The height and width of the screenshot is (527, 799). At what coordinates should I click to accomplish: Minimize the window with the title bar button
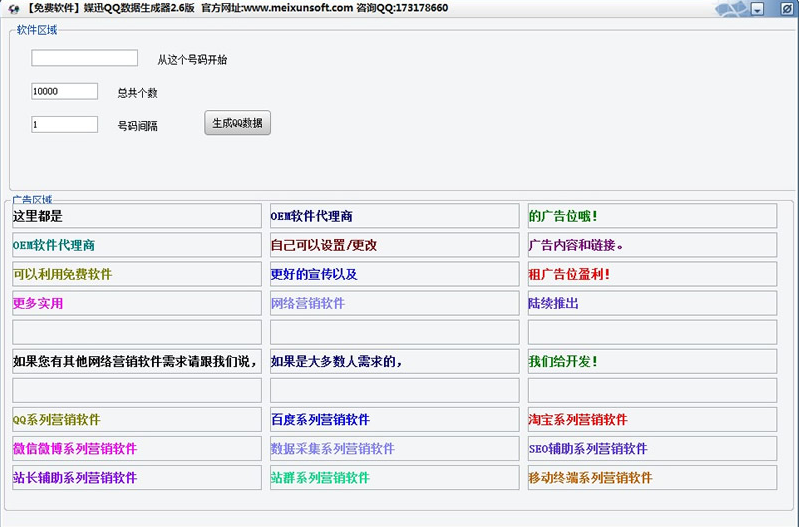tap(758, 9)
